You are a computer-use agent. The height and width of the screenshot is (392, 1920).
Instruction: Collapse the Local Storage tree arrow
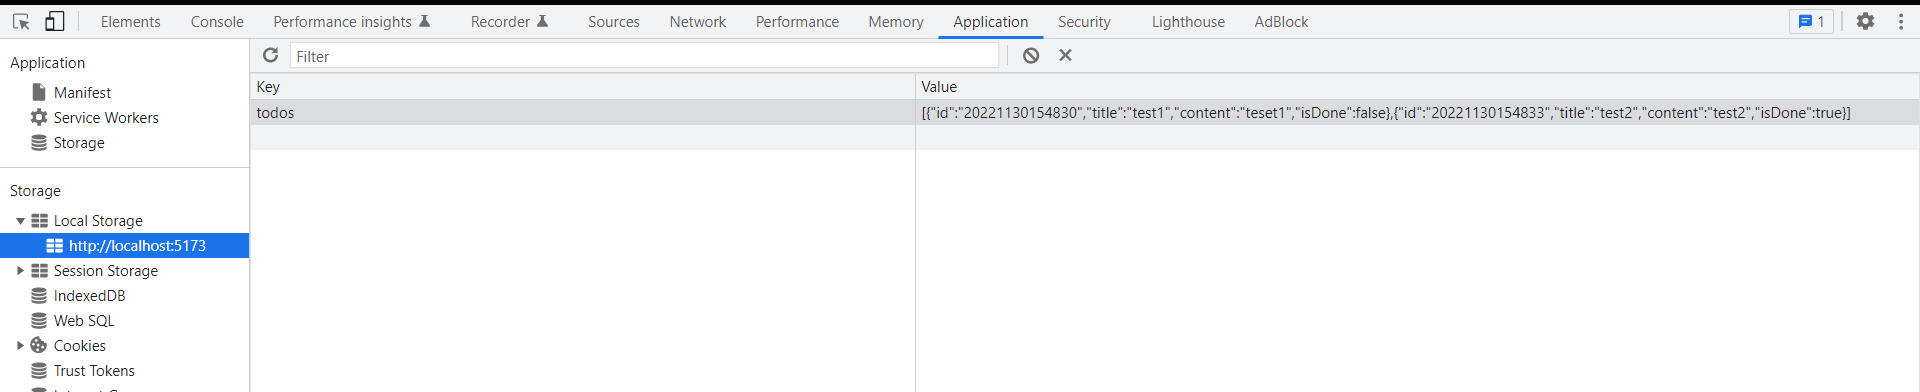pyautogui.click(x=20, y=221)
